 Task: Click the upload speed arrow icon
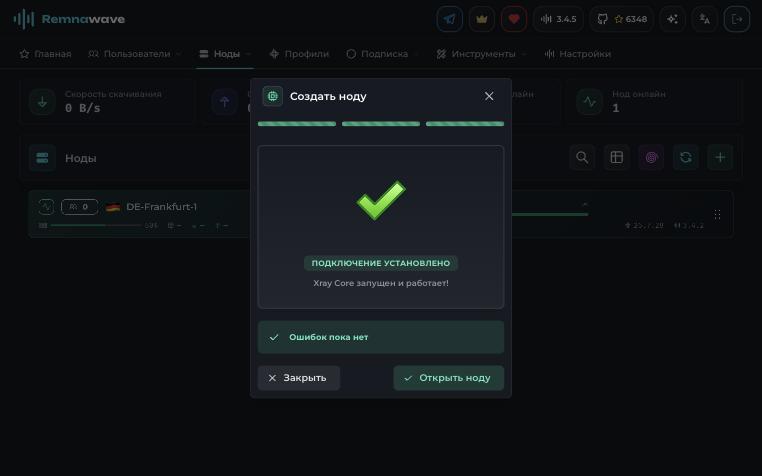tap(225, 102)
